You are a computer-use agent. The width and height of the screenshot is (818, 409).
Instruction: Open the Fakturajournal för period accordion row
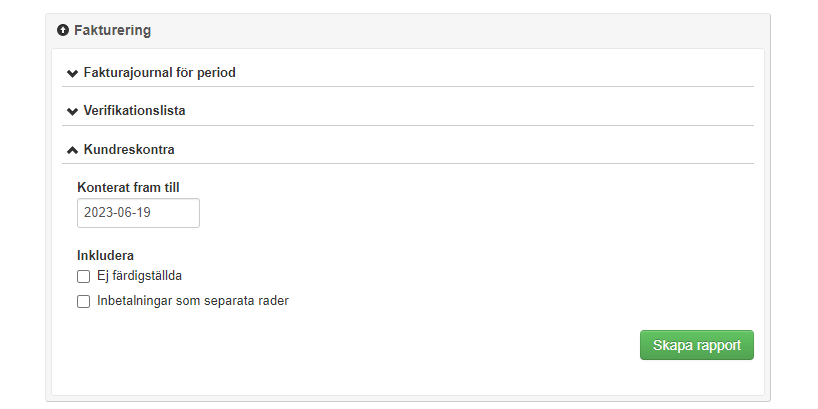click(400, 73)
